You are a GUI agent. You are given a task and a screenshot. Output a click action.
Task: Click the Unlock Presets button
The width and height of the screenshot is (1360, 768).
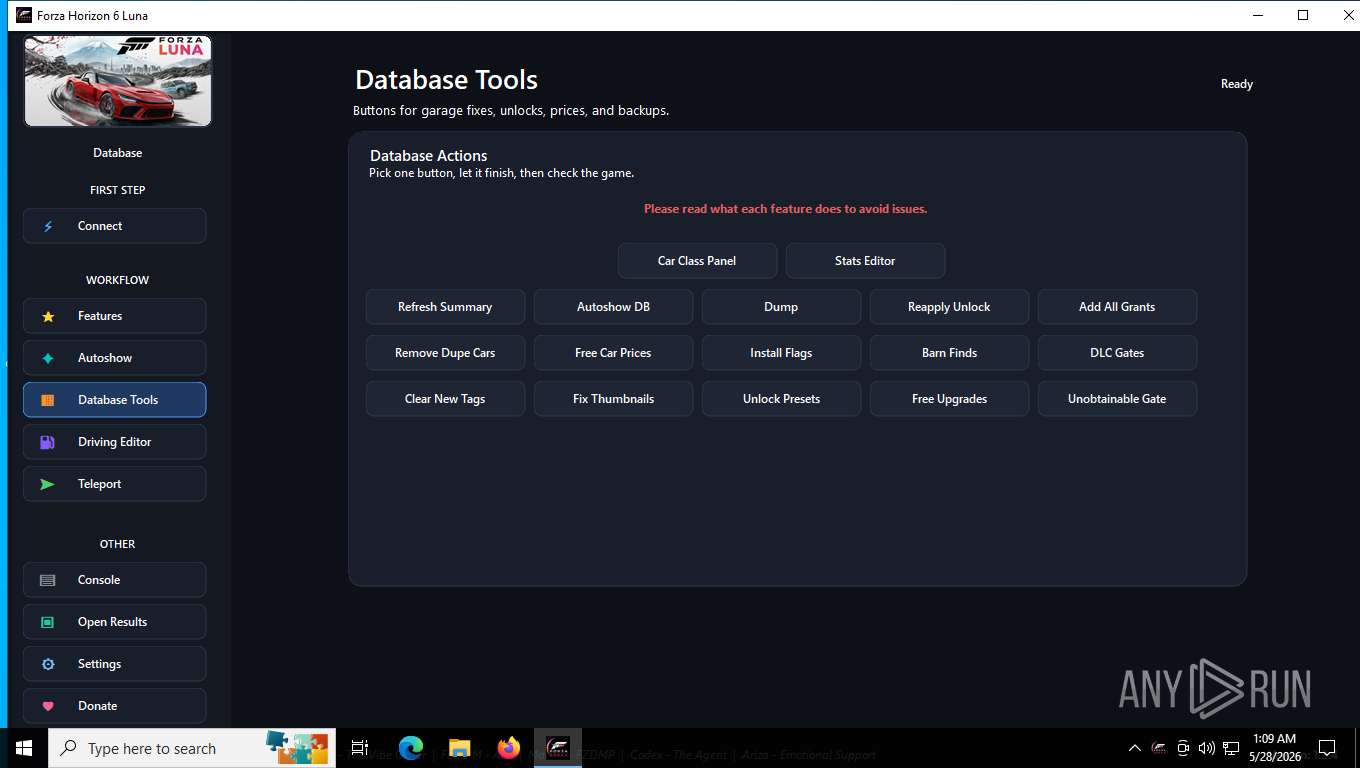coord(781,399)
